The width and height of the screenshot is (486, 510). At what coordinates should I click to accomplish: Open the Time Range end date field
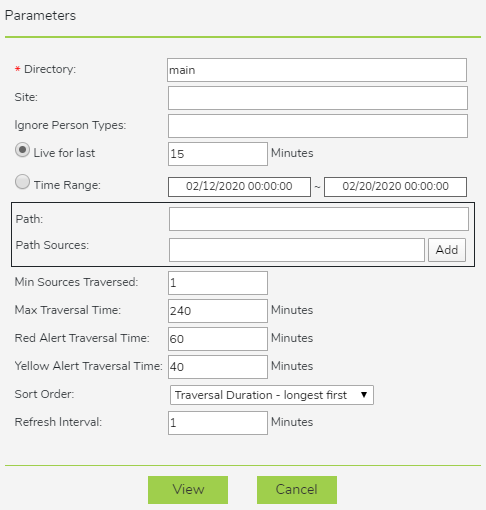(x=395, y=187)
